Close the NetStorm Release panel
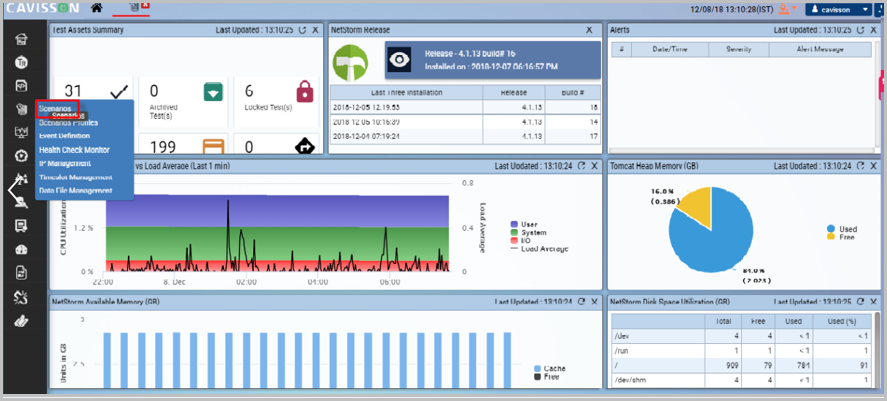887x401 pixels. pyautogui.click(x=589, y=30)
